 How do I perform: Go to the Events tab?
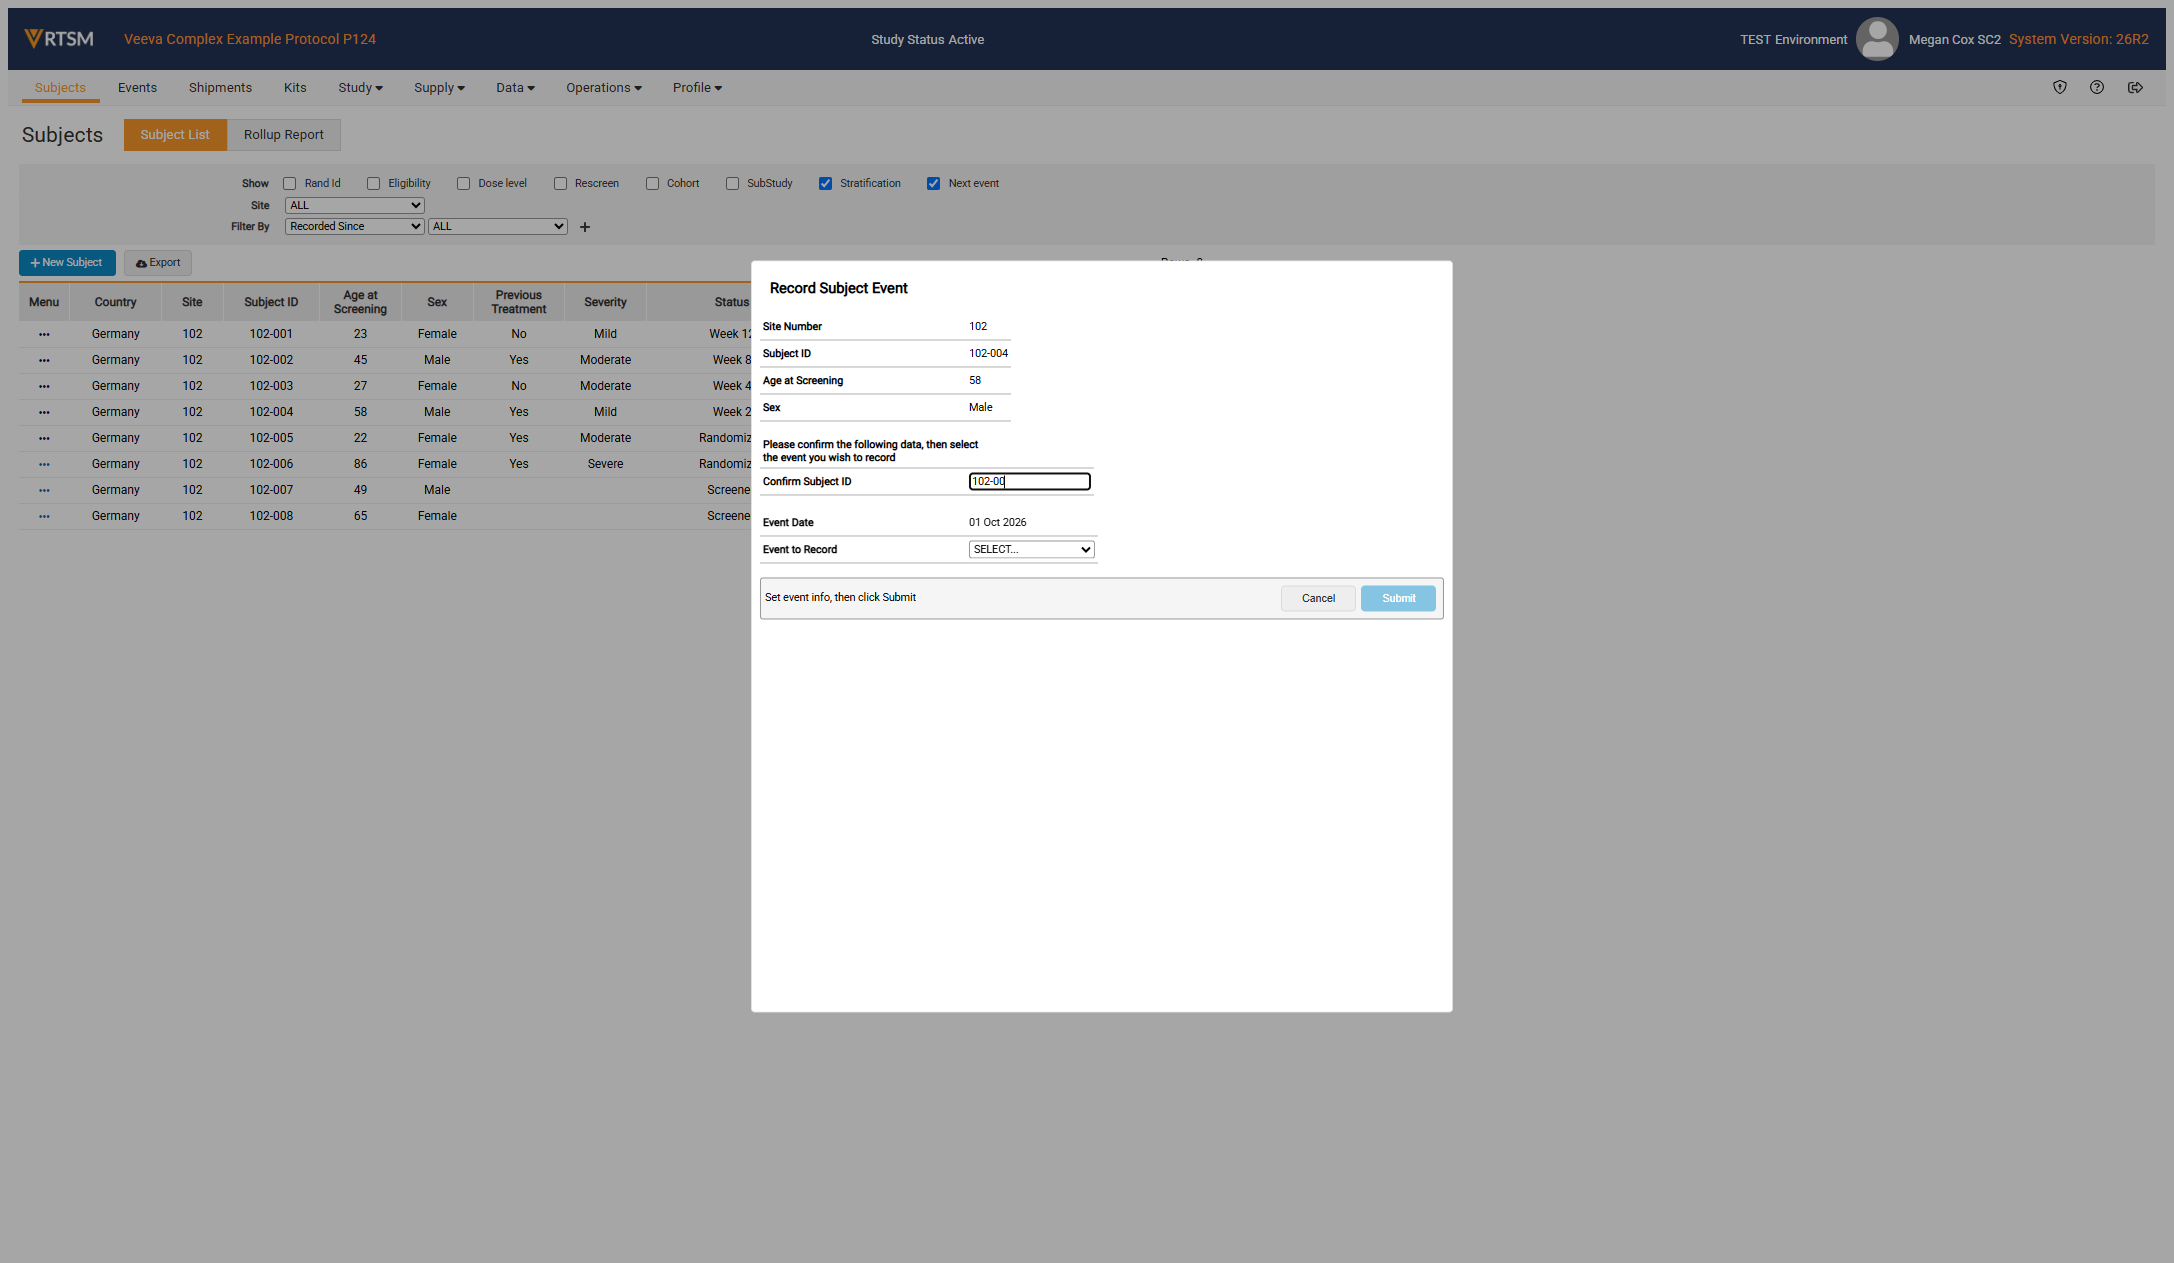click(x=137, y=88)
